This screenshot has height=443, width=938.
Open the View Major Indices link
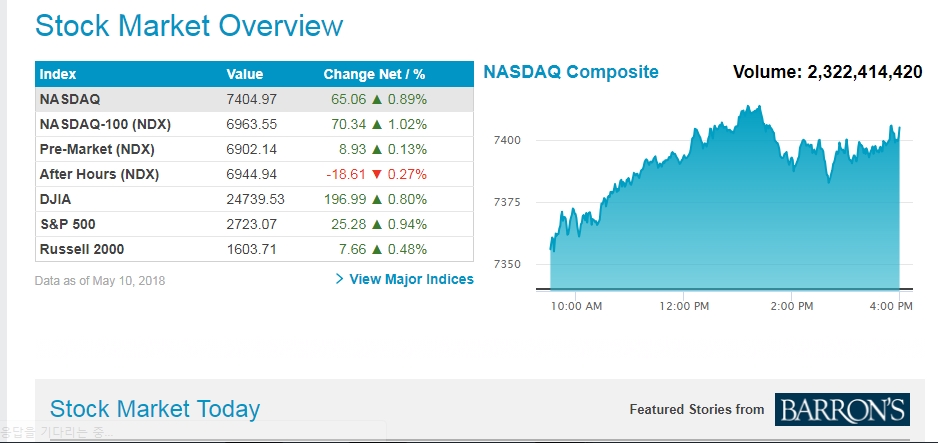(411, 279)
